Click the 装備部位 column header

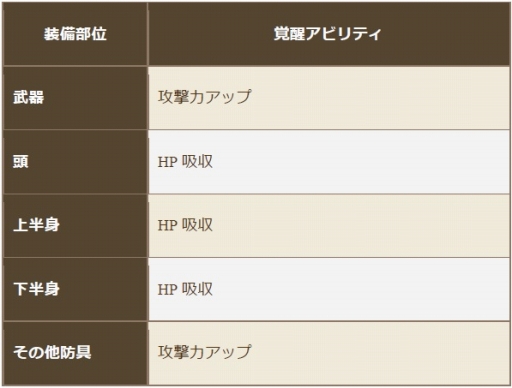[75, 34]
